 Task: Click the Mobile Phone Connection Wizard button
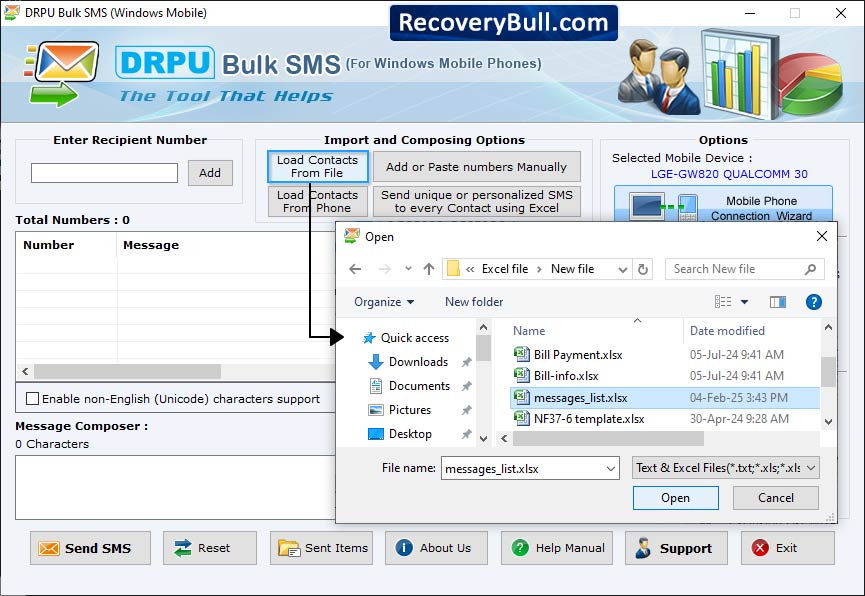pyautogui.click(x=723, y=203)
